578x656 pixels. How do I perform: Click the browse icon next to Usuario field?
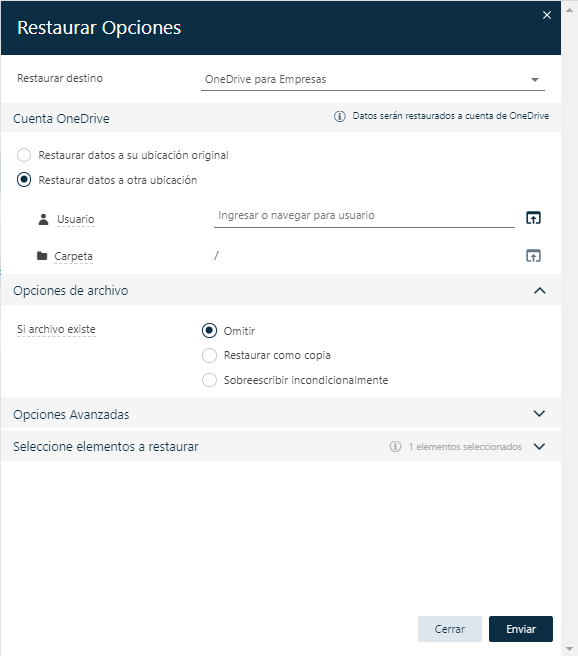click(533, 218)
